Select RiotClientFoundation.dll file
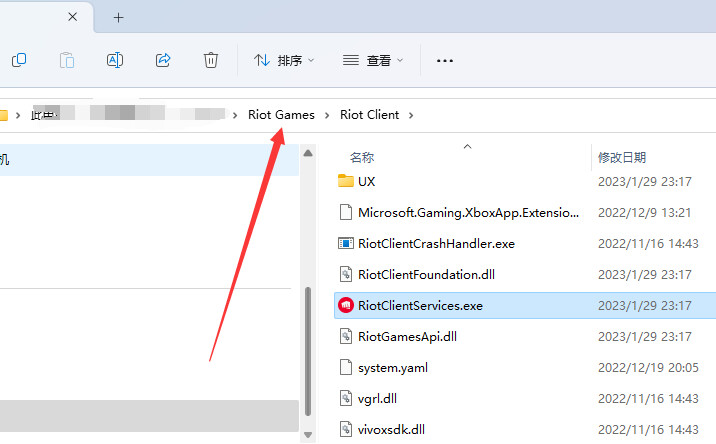The image size is (716, 444). pos(426,275)
